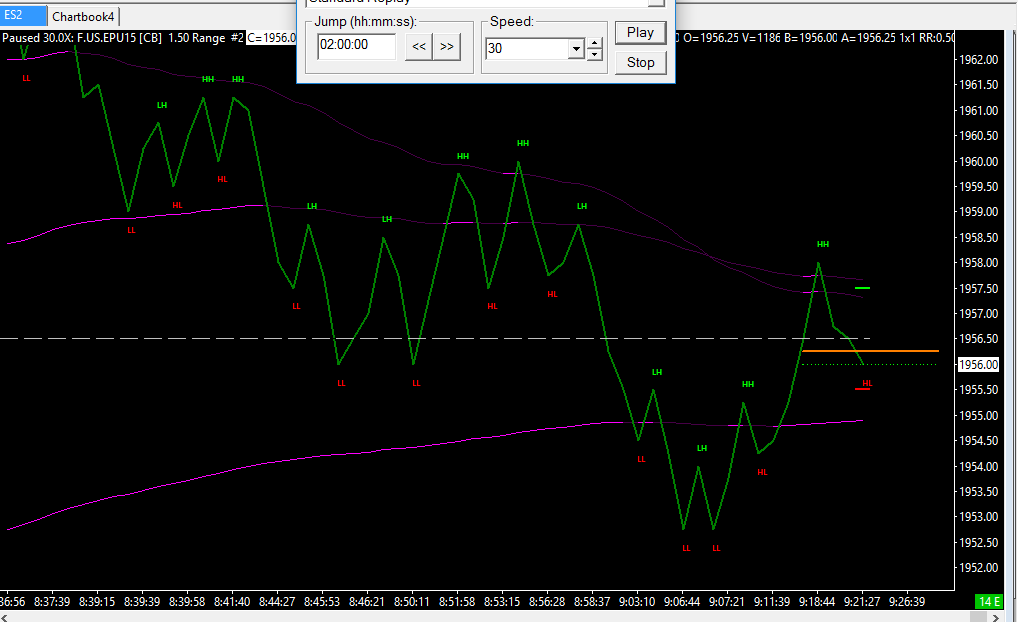
Task: Click the 8:50:11 time axis label
Action: (x=412, y=602)
